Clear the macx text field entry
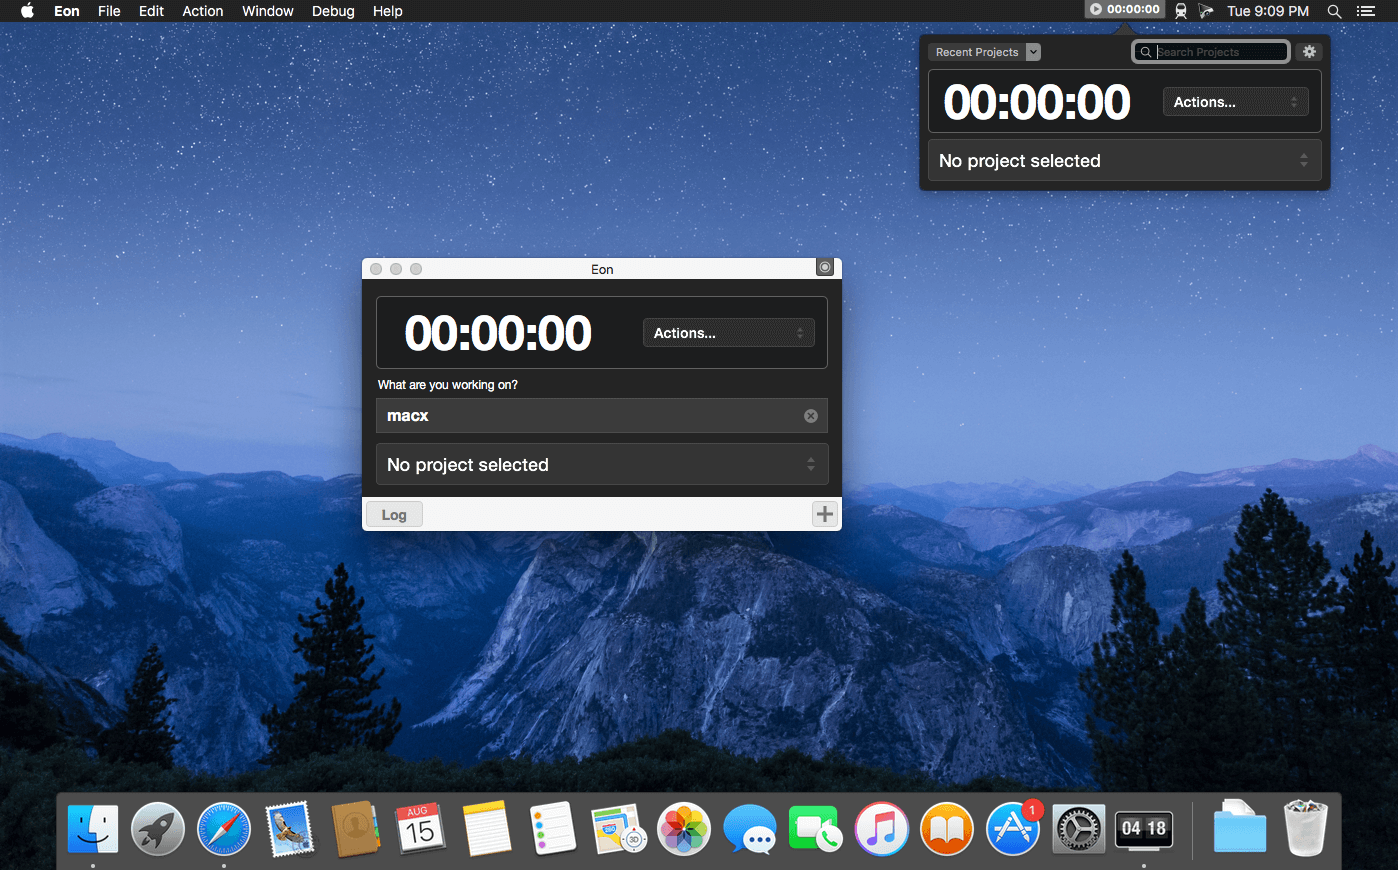Image resolution: width=1398 pixels, height=870 pixels. pos(811,416)
